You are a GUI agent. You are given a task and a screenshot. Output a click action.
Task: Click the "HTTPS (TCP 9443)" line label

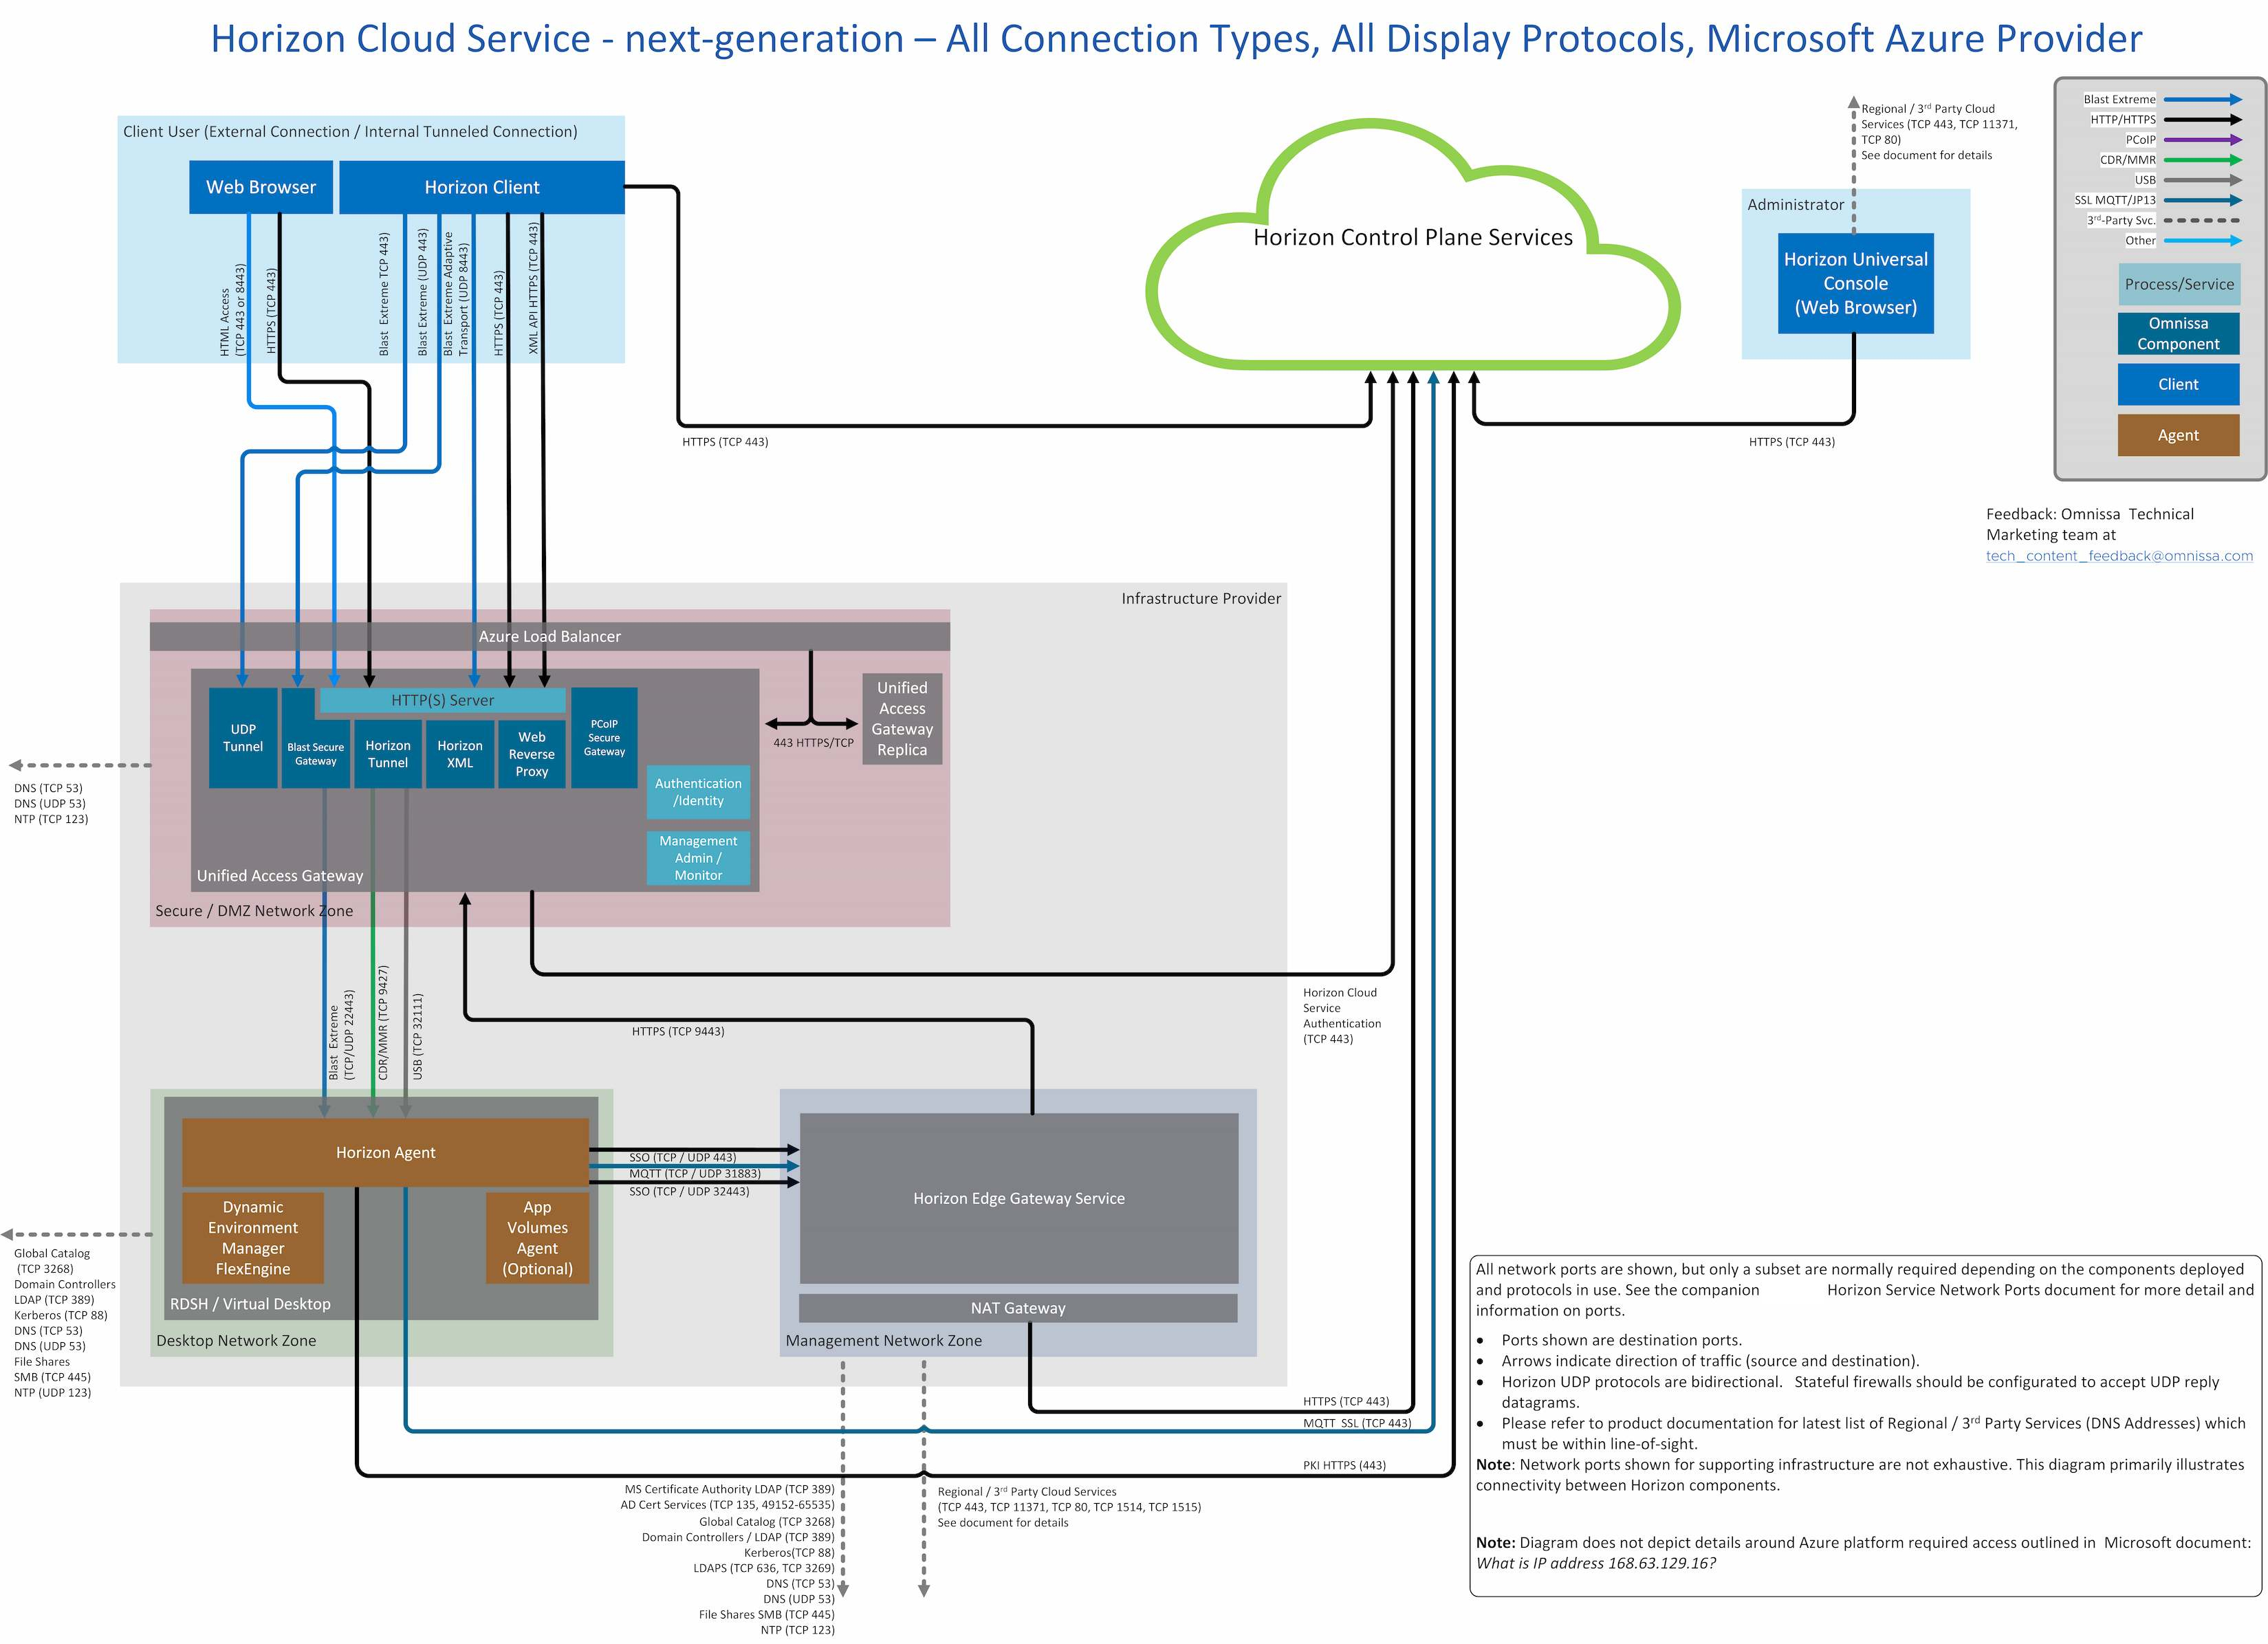(678, 1031)
